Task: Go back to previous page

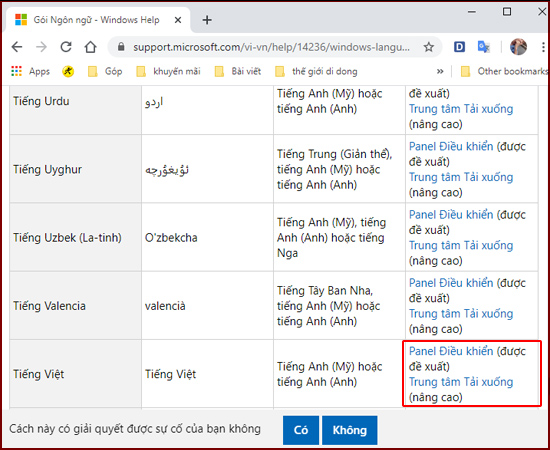Action: point(17,47)
